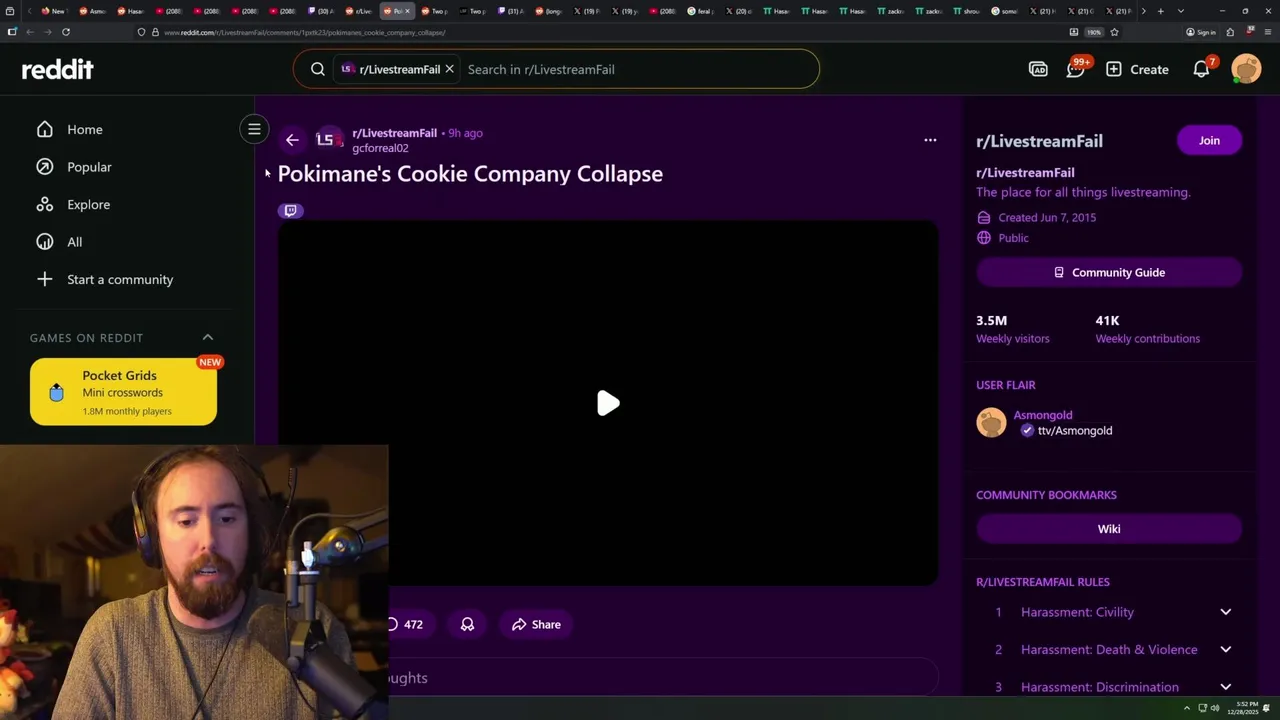1280x720 pixels.
Task: Expand rule 1 Harassment: Civility
Action: click(1109, 612)
